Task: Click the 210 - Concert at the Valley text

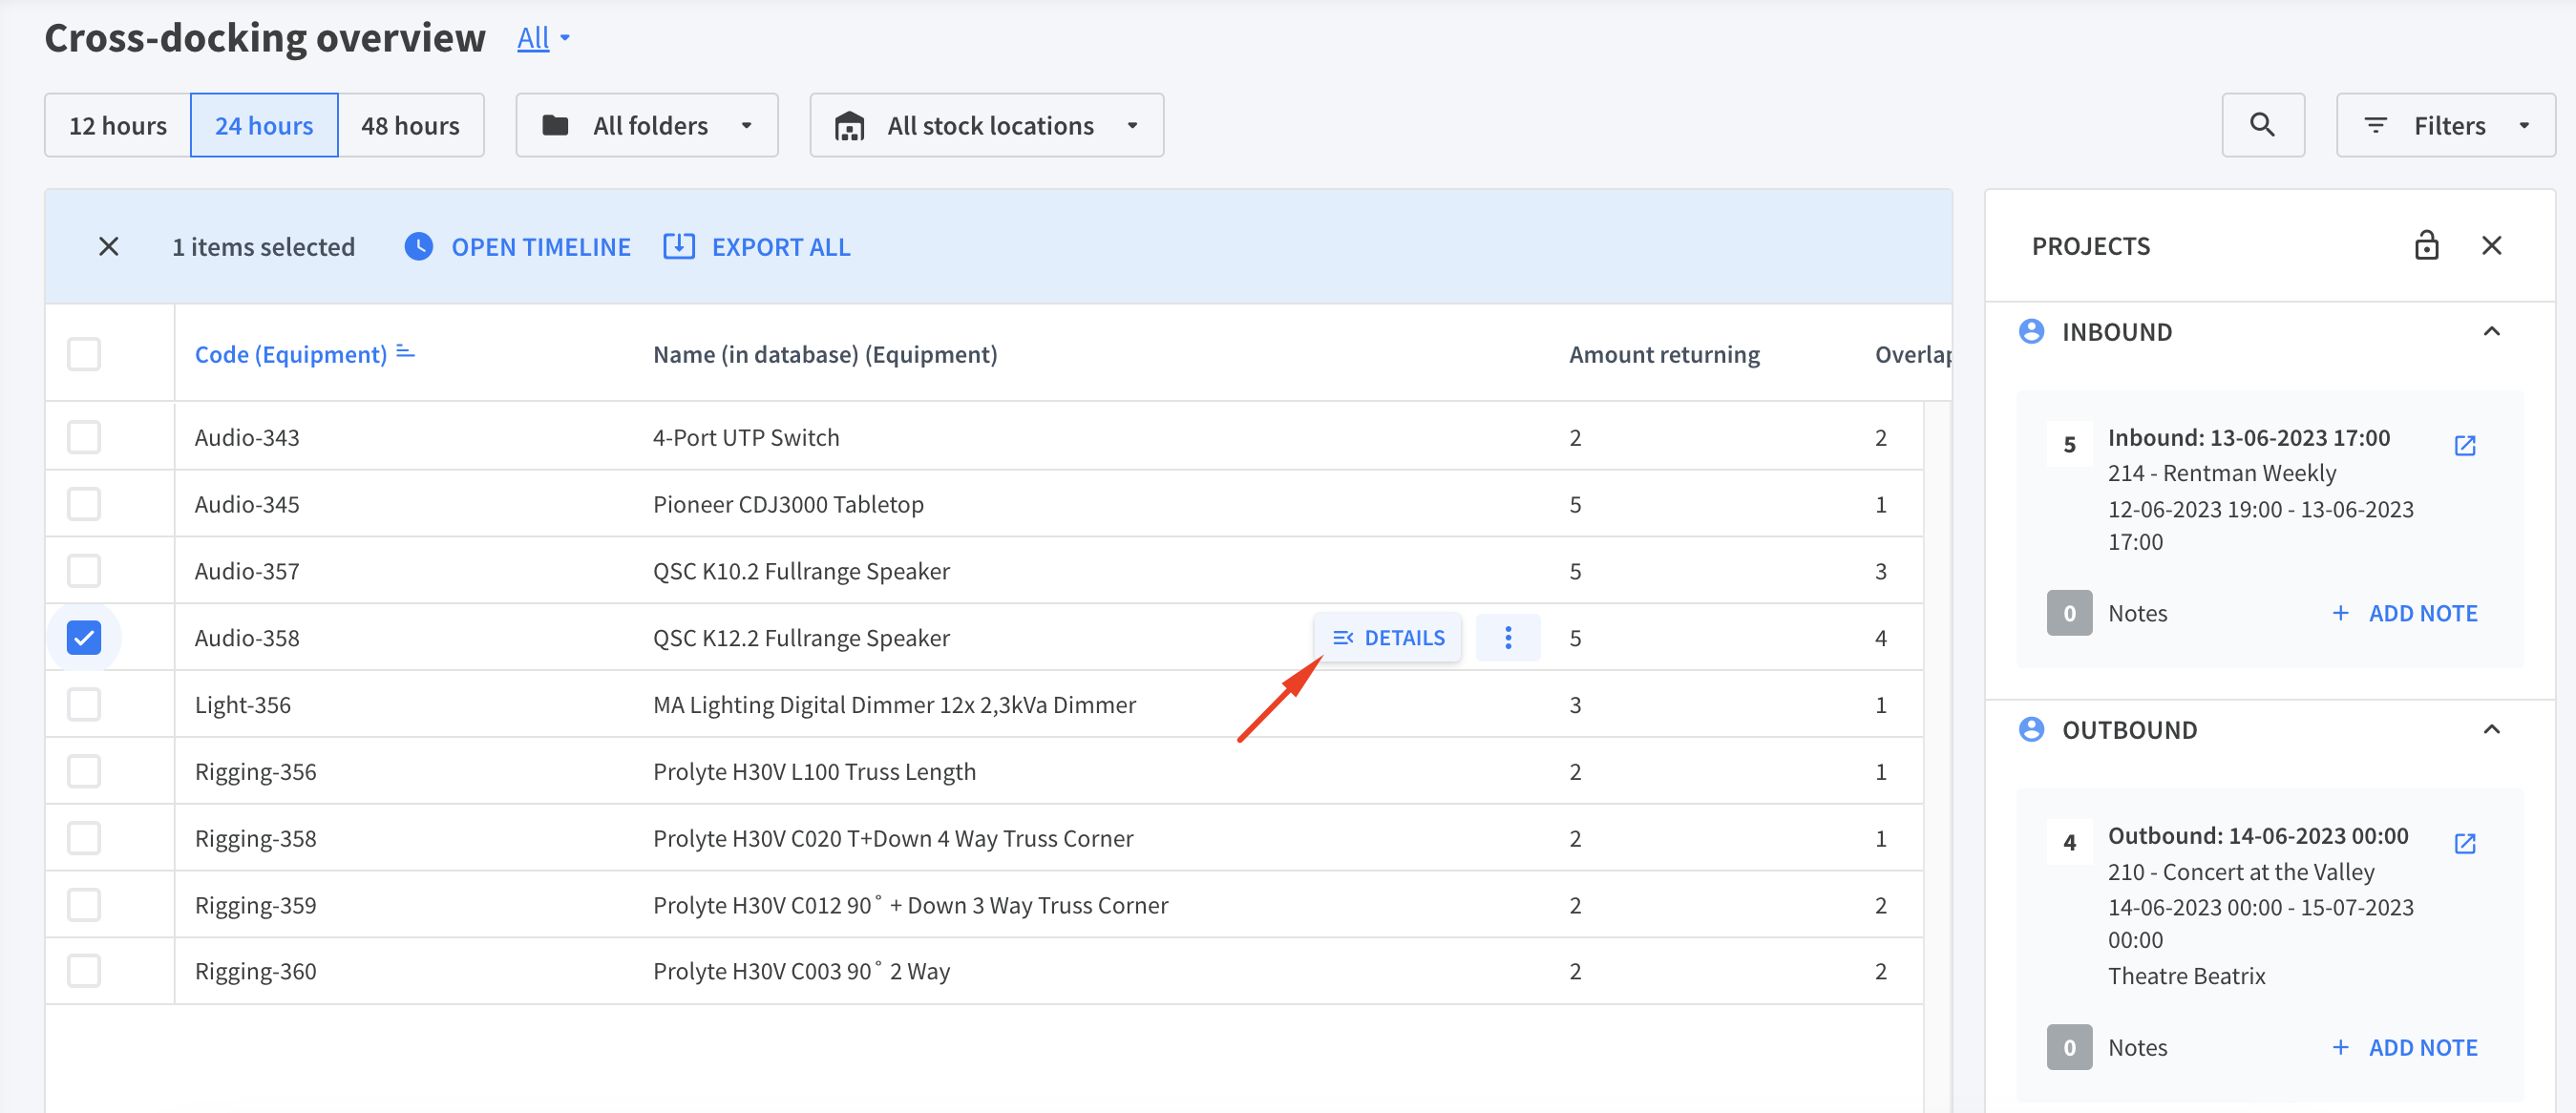Action: click(2241, 872)
